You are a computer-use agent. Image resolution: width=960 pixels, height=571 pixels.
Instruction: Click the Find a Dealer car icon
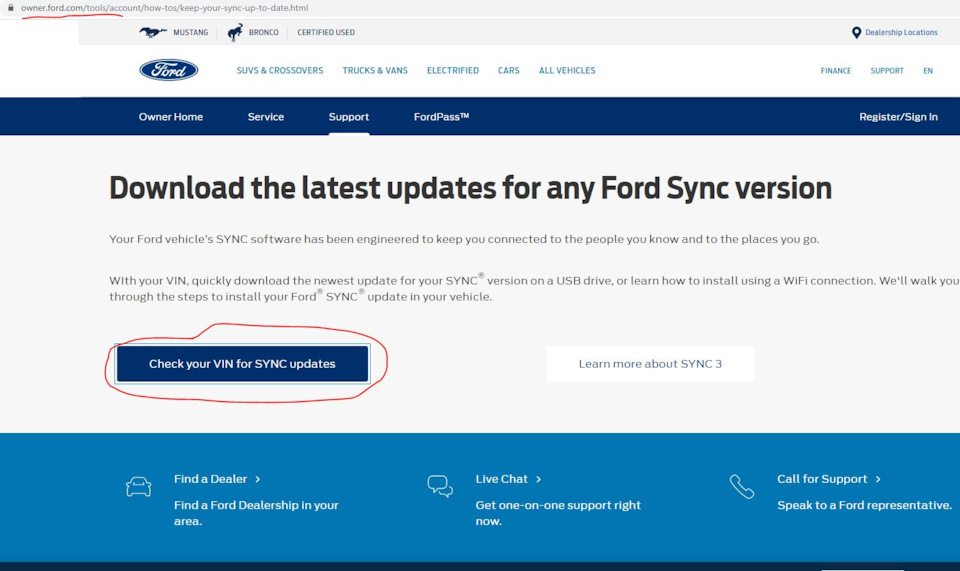[138, 487]
